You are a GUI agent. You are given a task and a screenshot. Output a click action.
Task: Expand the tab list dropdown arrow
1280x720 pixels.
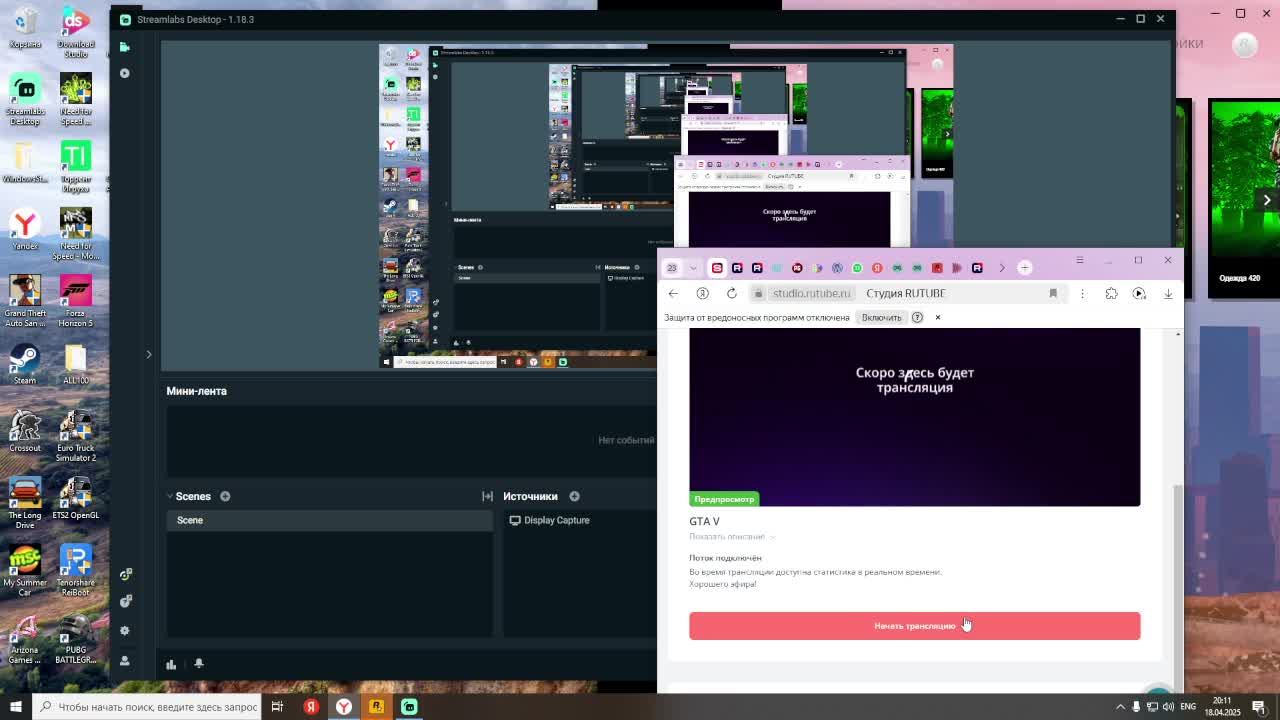point(693,268)
